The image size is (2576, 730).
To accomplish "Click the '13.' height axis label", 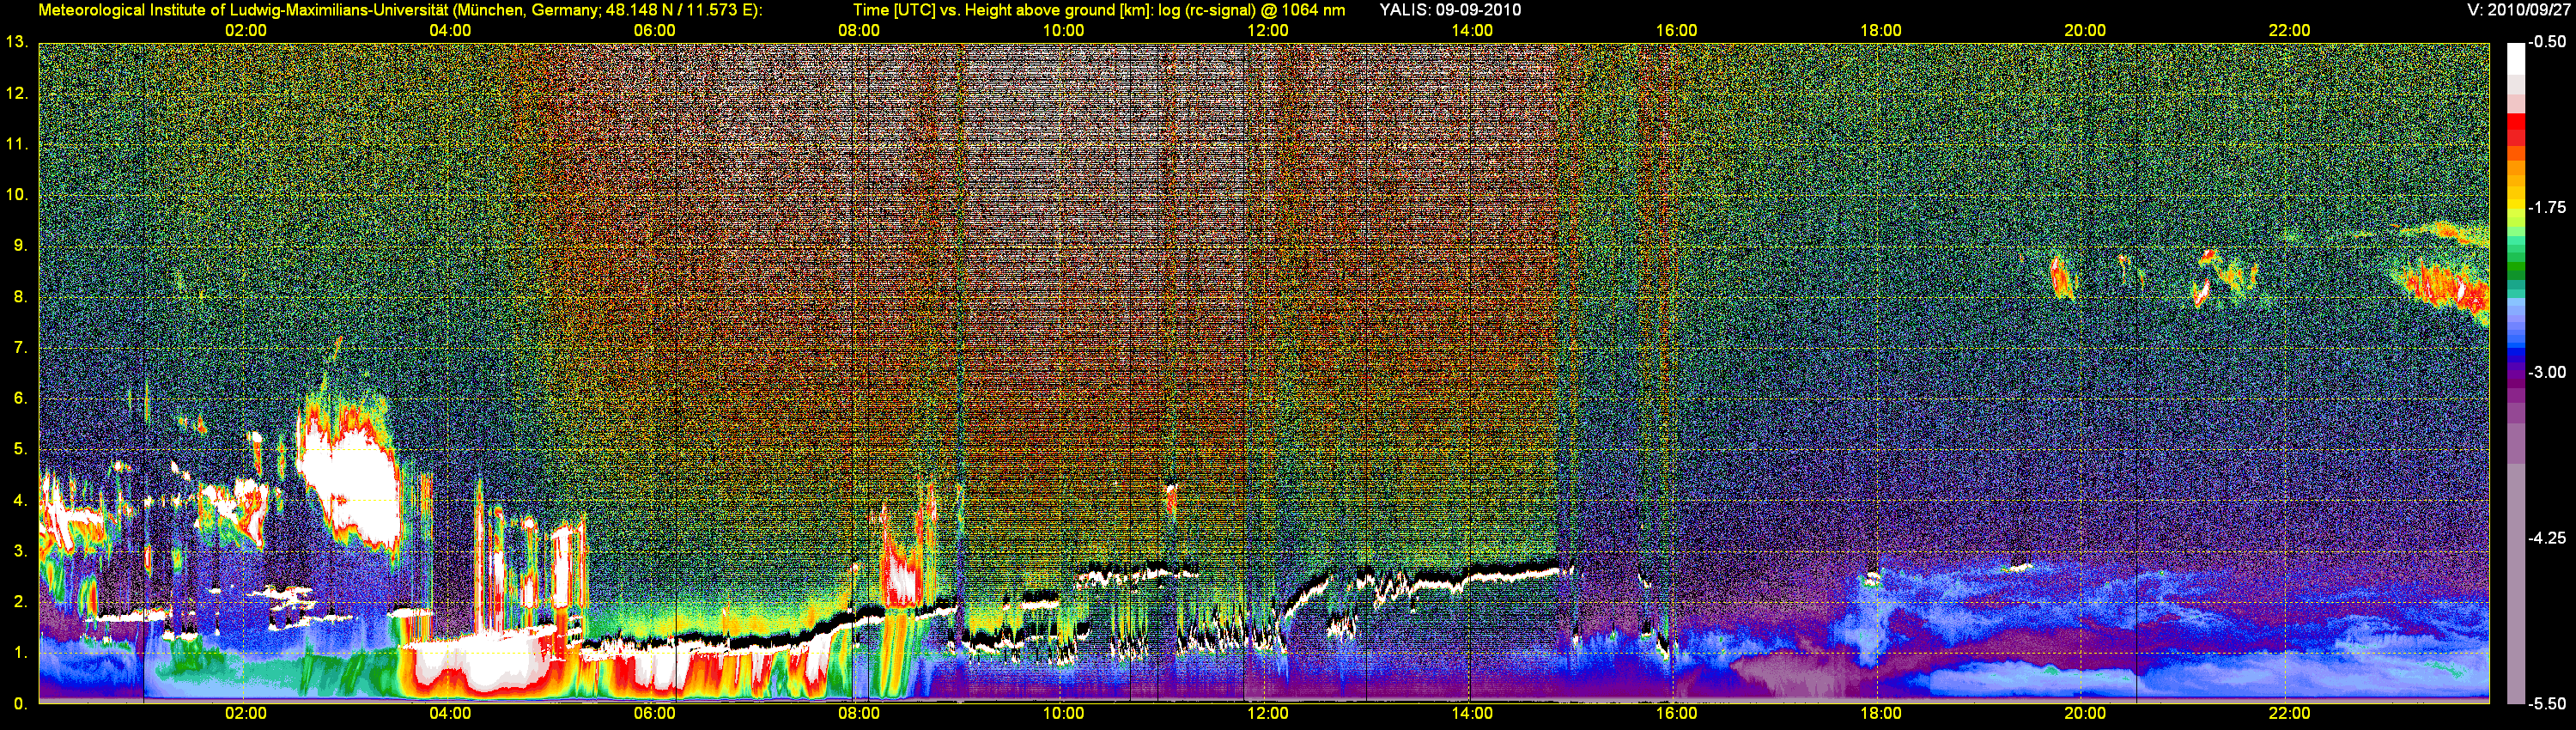I will click(17, 43).
